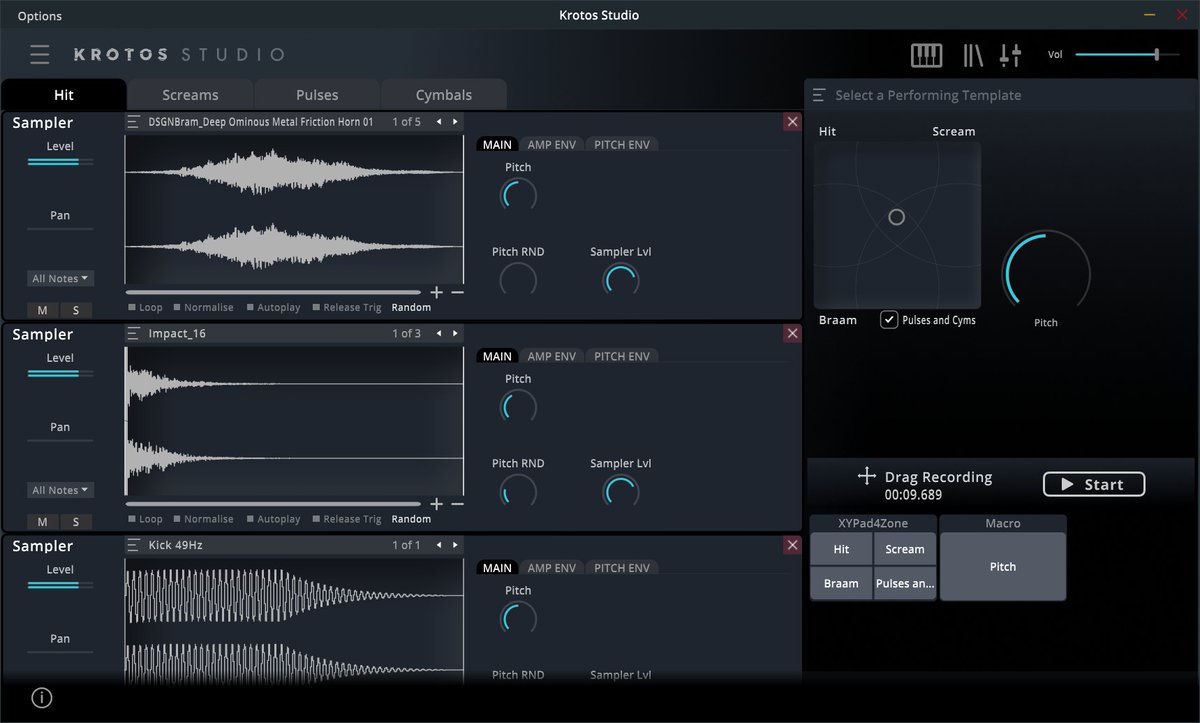Image resolution: width=1200 pixels, height=723 pixels.
Task: Remove the DSGNBram sampler with its X
Action: click(792, 122)
